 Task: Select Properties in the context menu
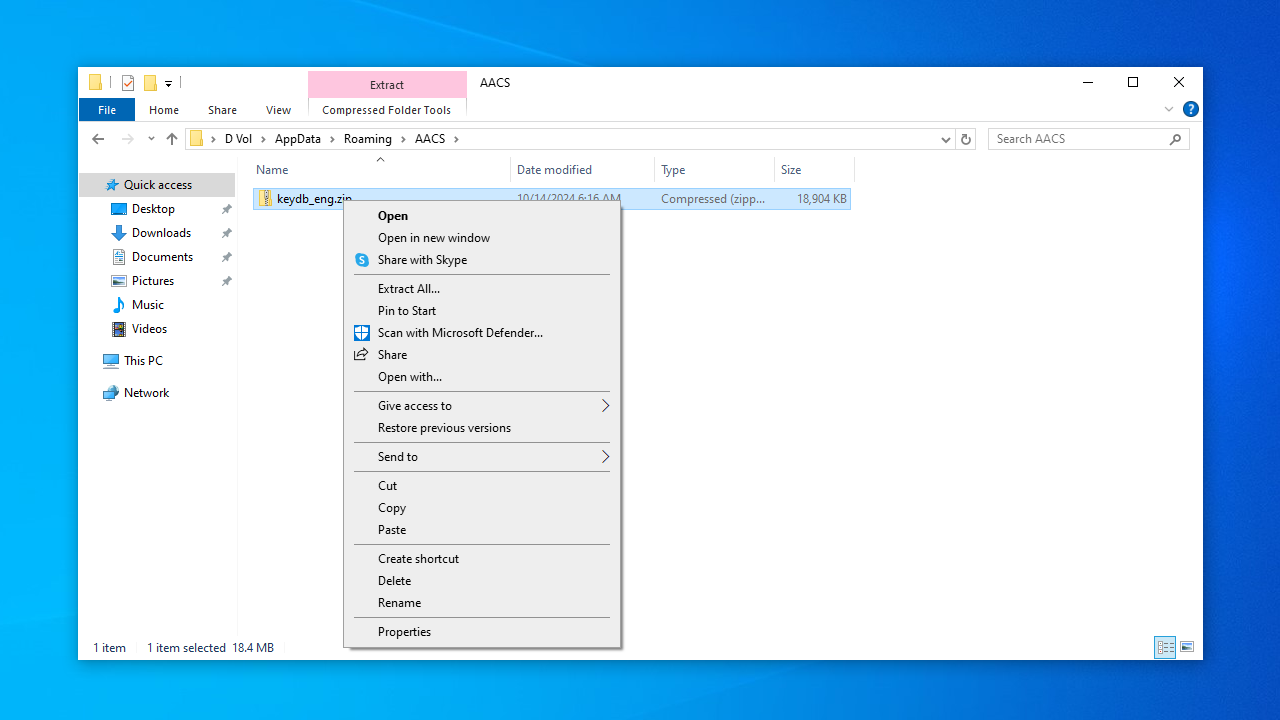(x=404, y=632)
